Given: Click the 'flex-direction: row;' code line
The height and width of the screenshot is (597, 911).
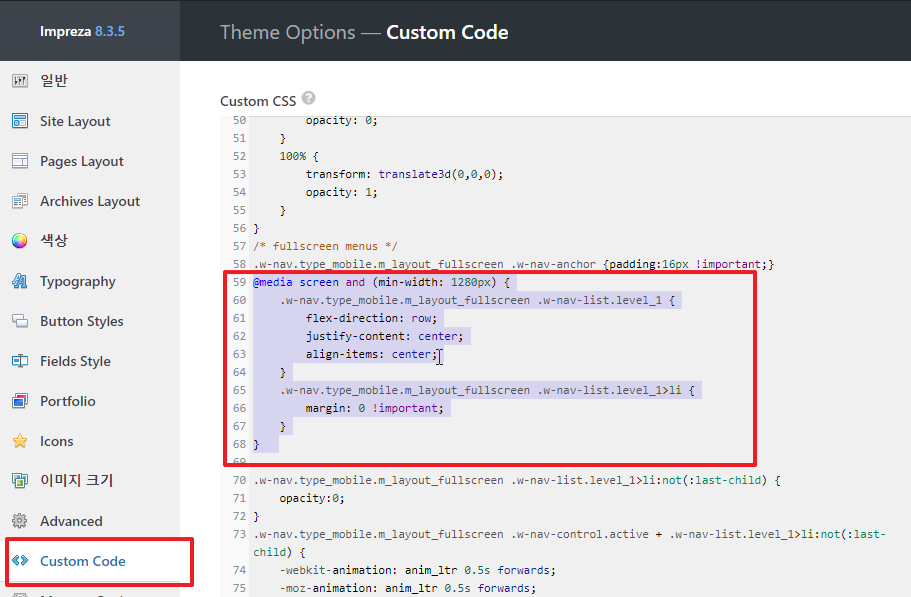Looking at the screenshot, I should pyautogui.click(x=371, y=318).
